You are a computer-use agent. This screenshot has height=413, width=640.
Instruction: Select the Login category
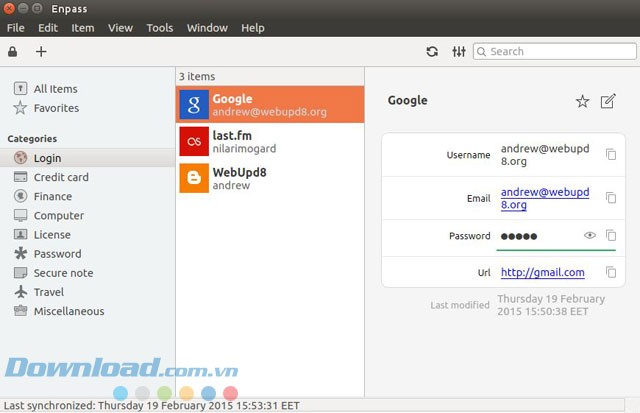click(x=87, y=158)
